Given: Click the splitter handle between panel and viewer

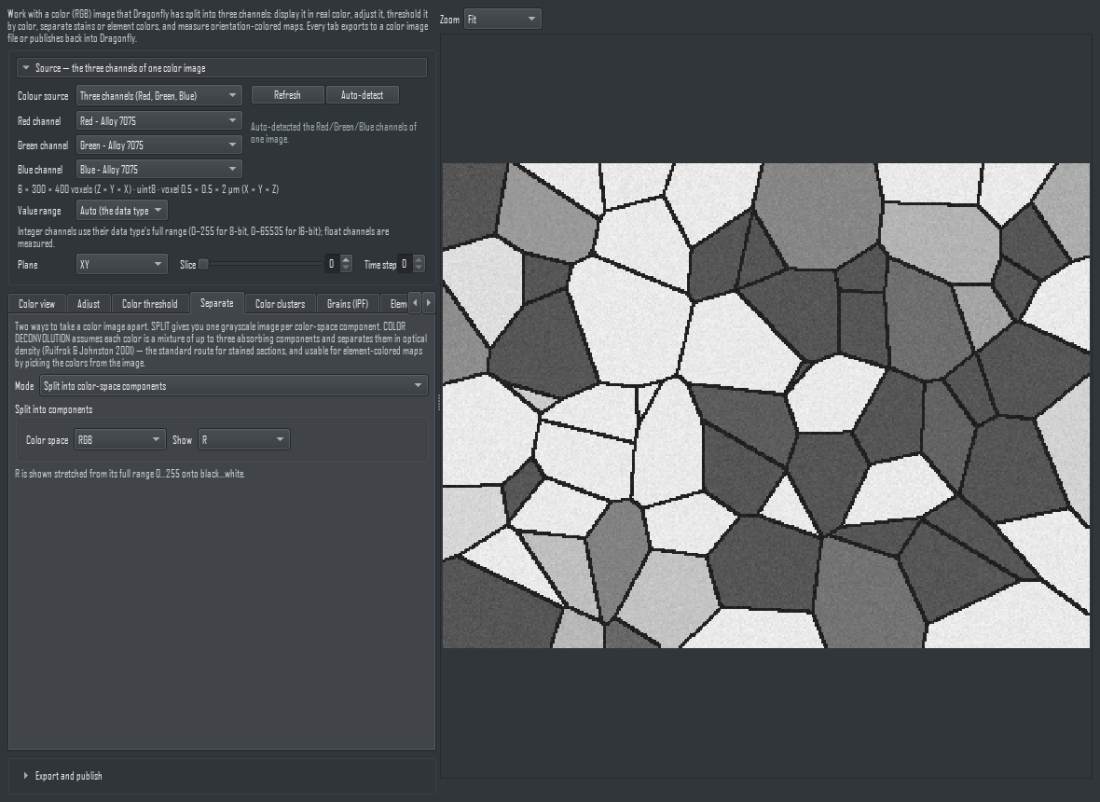Looking at the screenshot, I should [438, 402].
